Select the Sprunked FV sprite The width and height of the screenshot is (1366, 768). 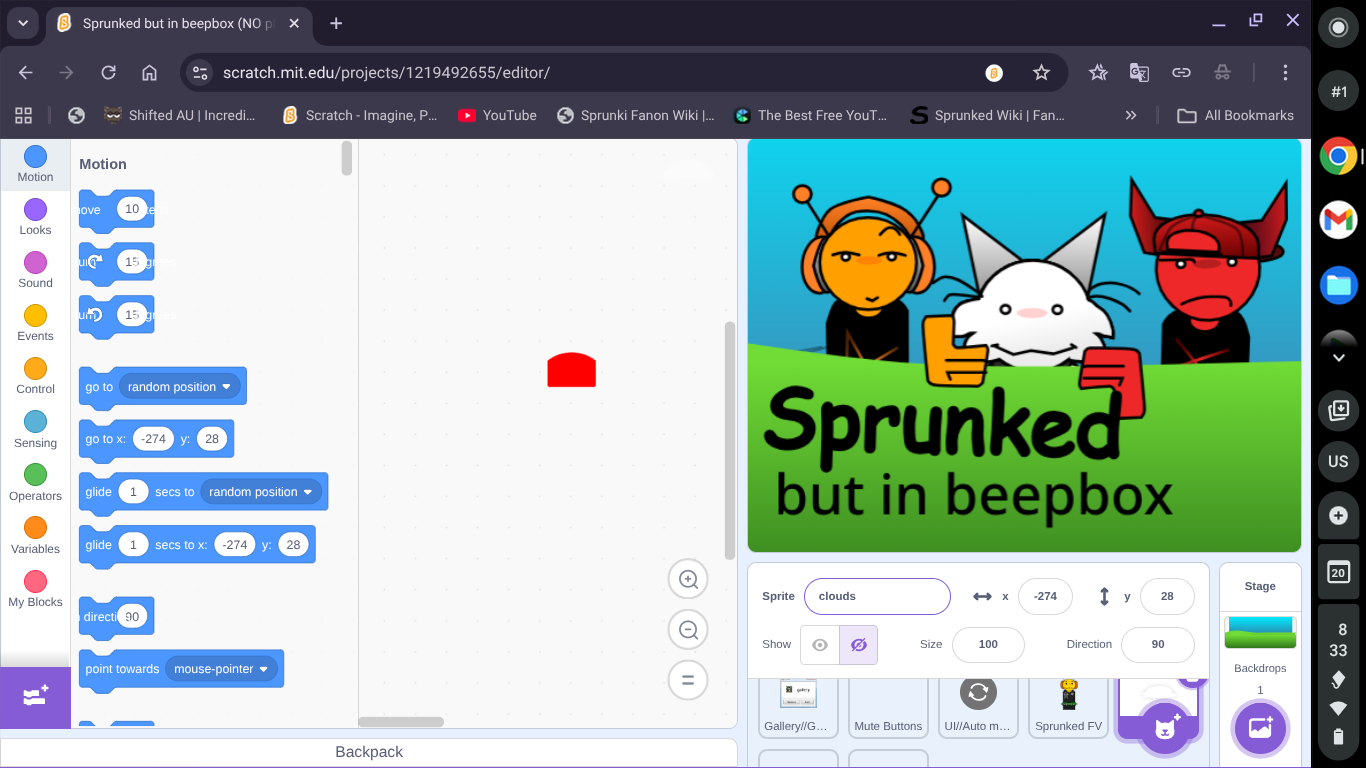click(1068, 707)
